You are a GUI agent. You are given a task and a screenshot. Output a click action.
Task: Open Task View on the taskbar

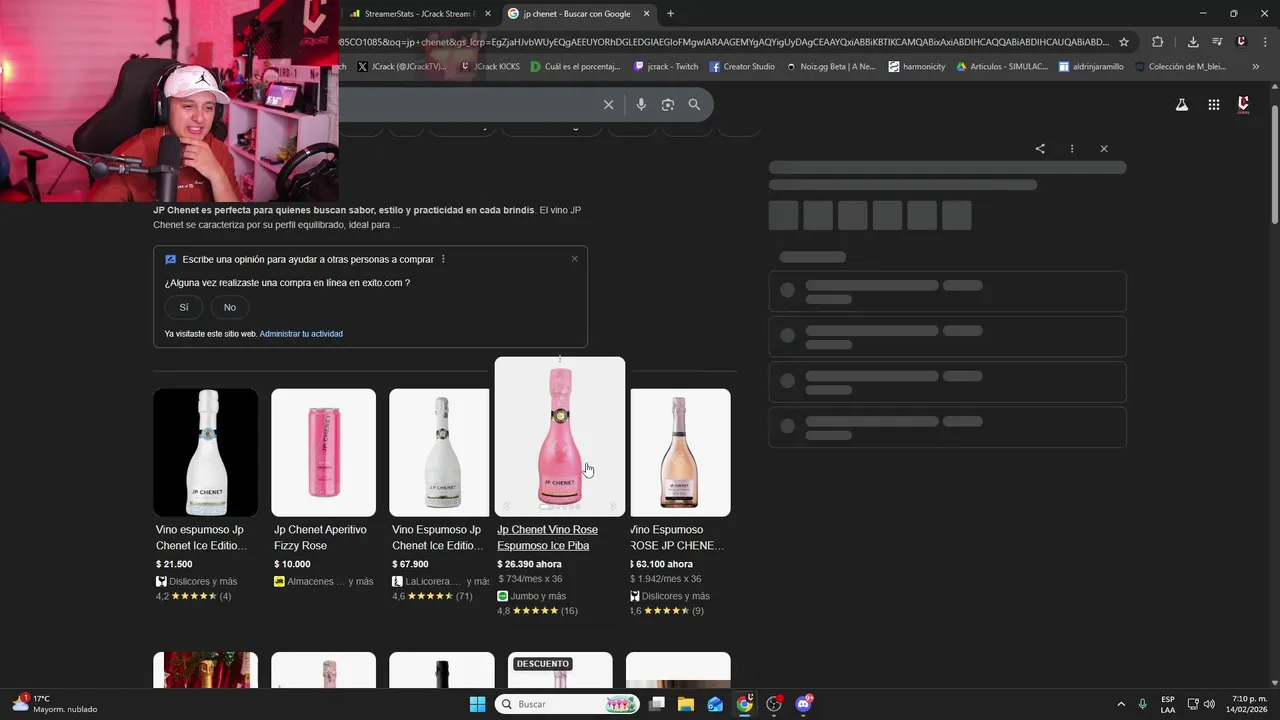[x=657, y=704]
